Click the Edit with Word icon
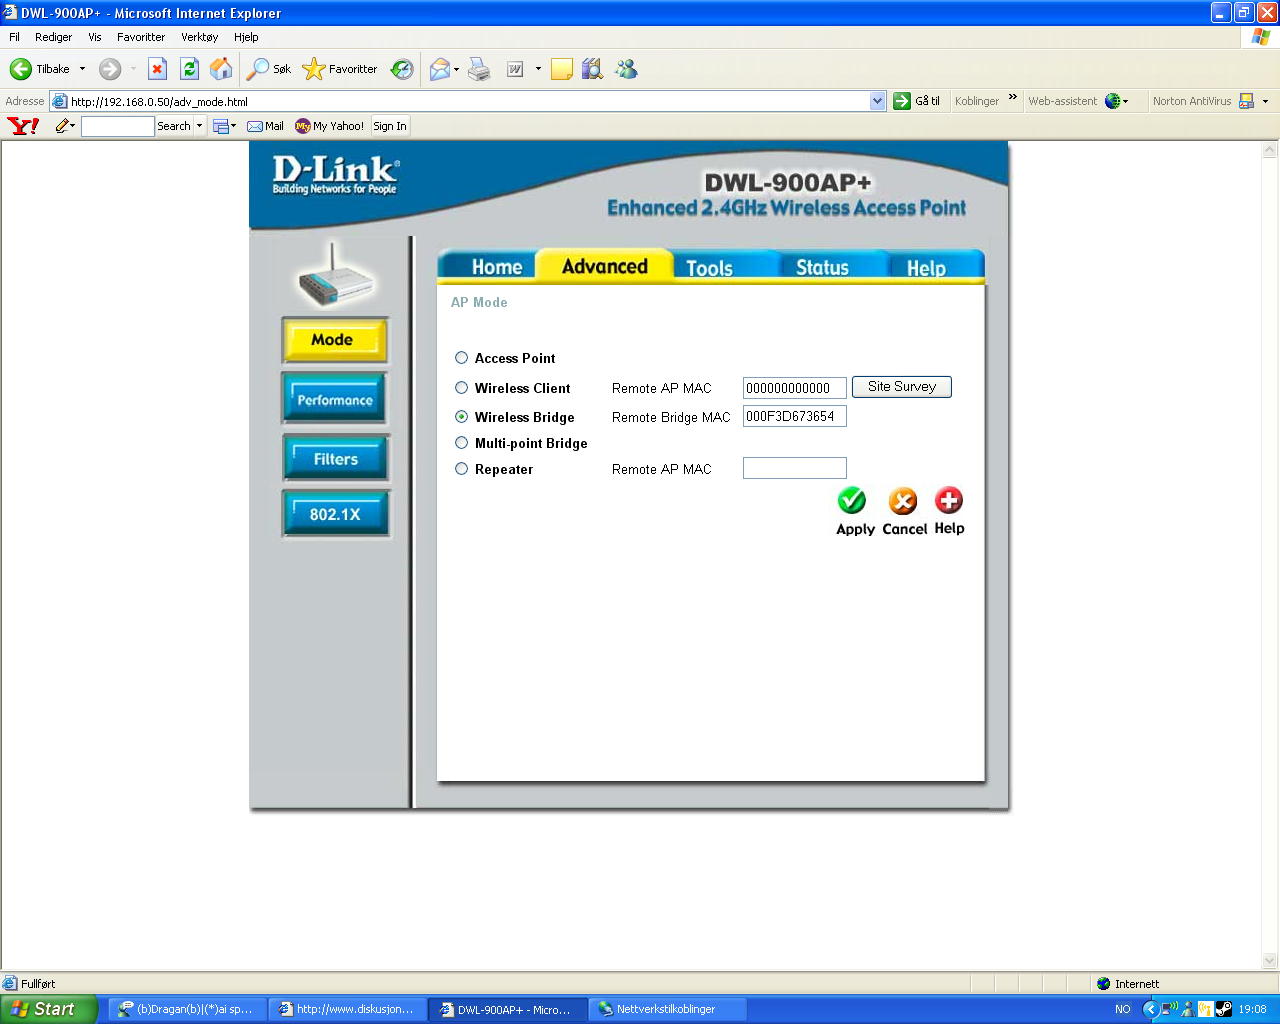 point(515,69)
